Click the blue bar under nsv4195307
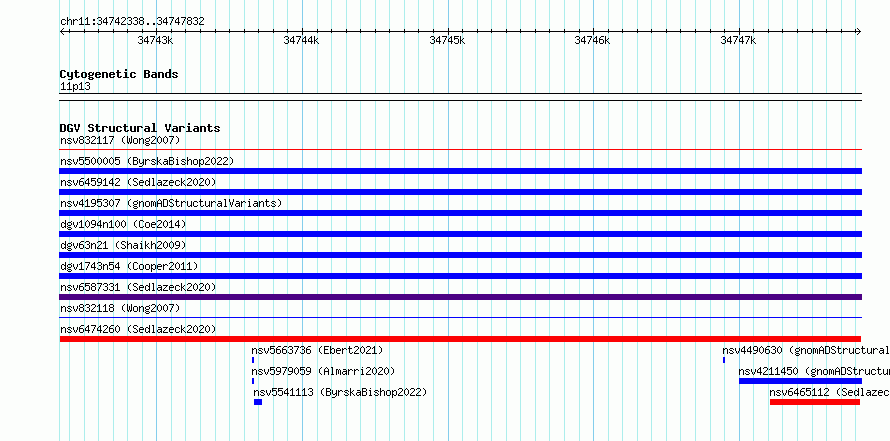The width and height of the screenshot is (890, 441). pyautogui.click(x=461, y=213)
